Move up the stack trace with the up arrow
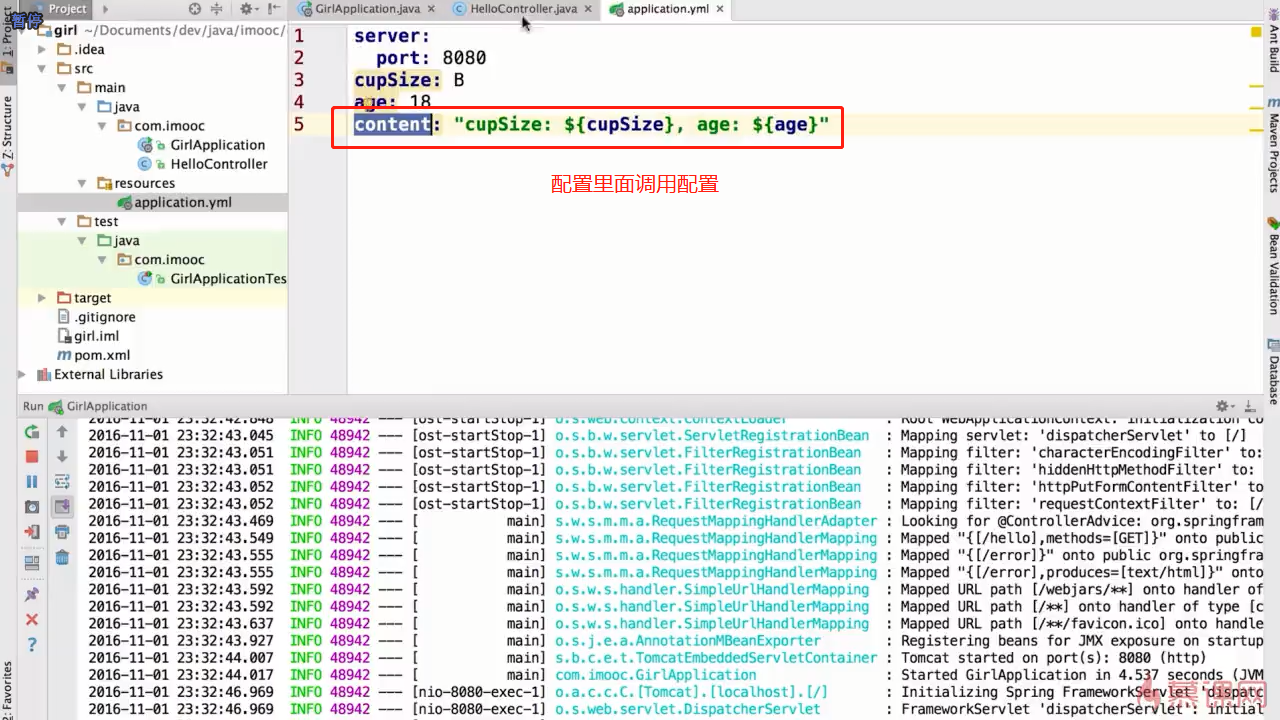Image resolution: width=1280 pixels, height=720 pixels. tap(62, 432)
